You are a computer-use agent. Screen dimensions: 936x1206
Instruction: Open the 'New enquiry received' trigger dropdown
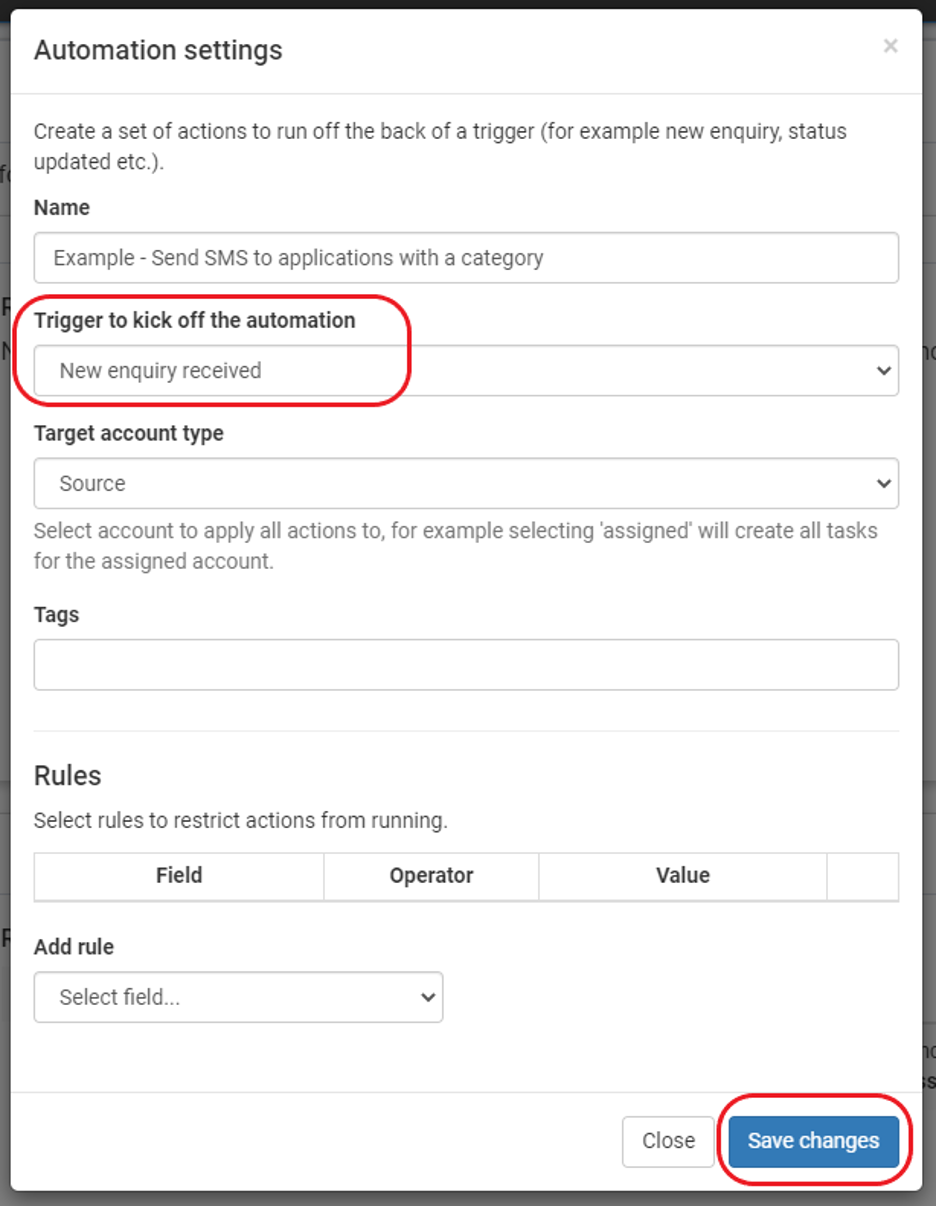466,370
